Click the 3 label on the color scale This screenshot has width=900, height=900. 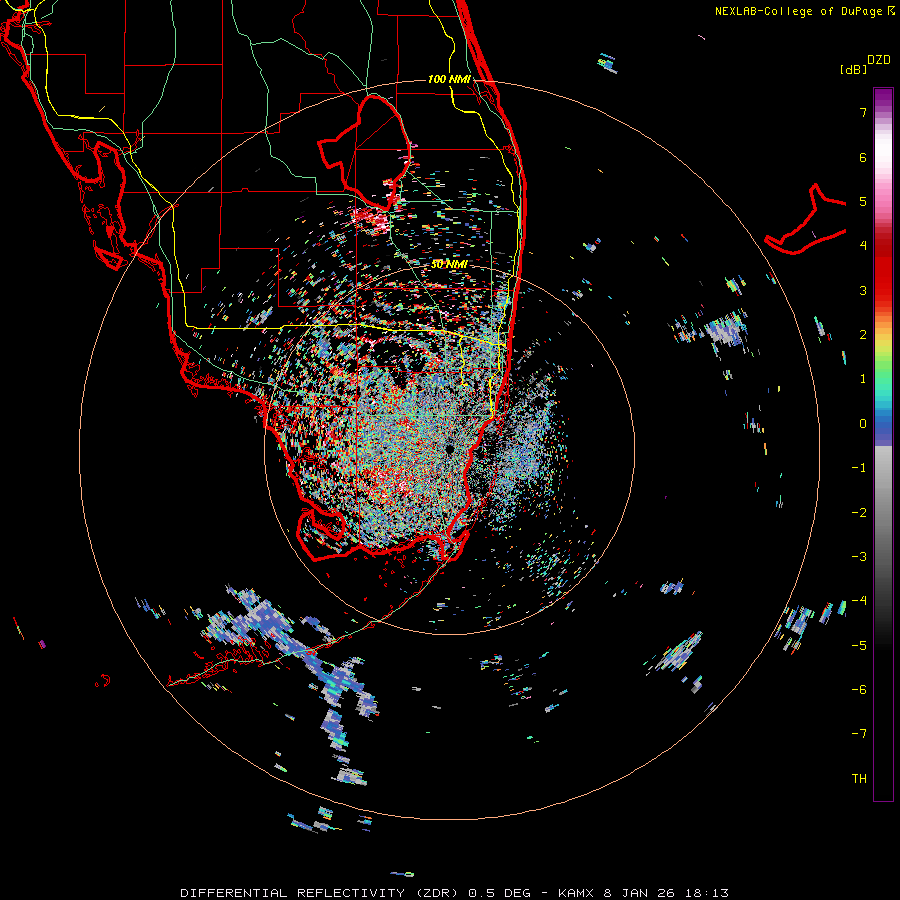(x=863, y=290)
